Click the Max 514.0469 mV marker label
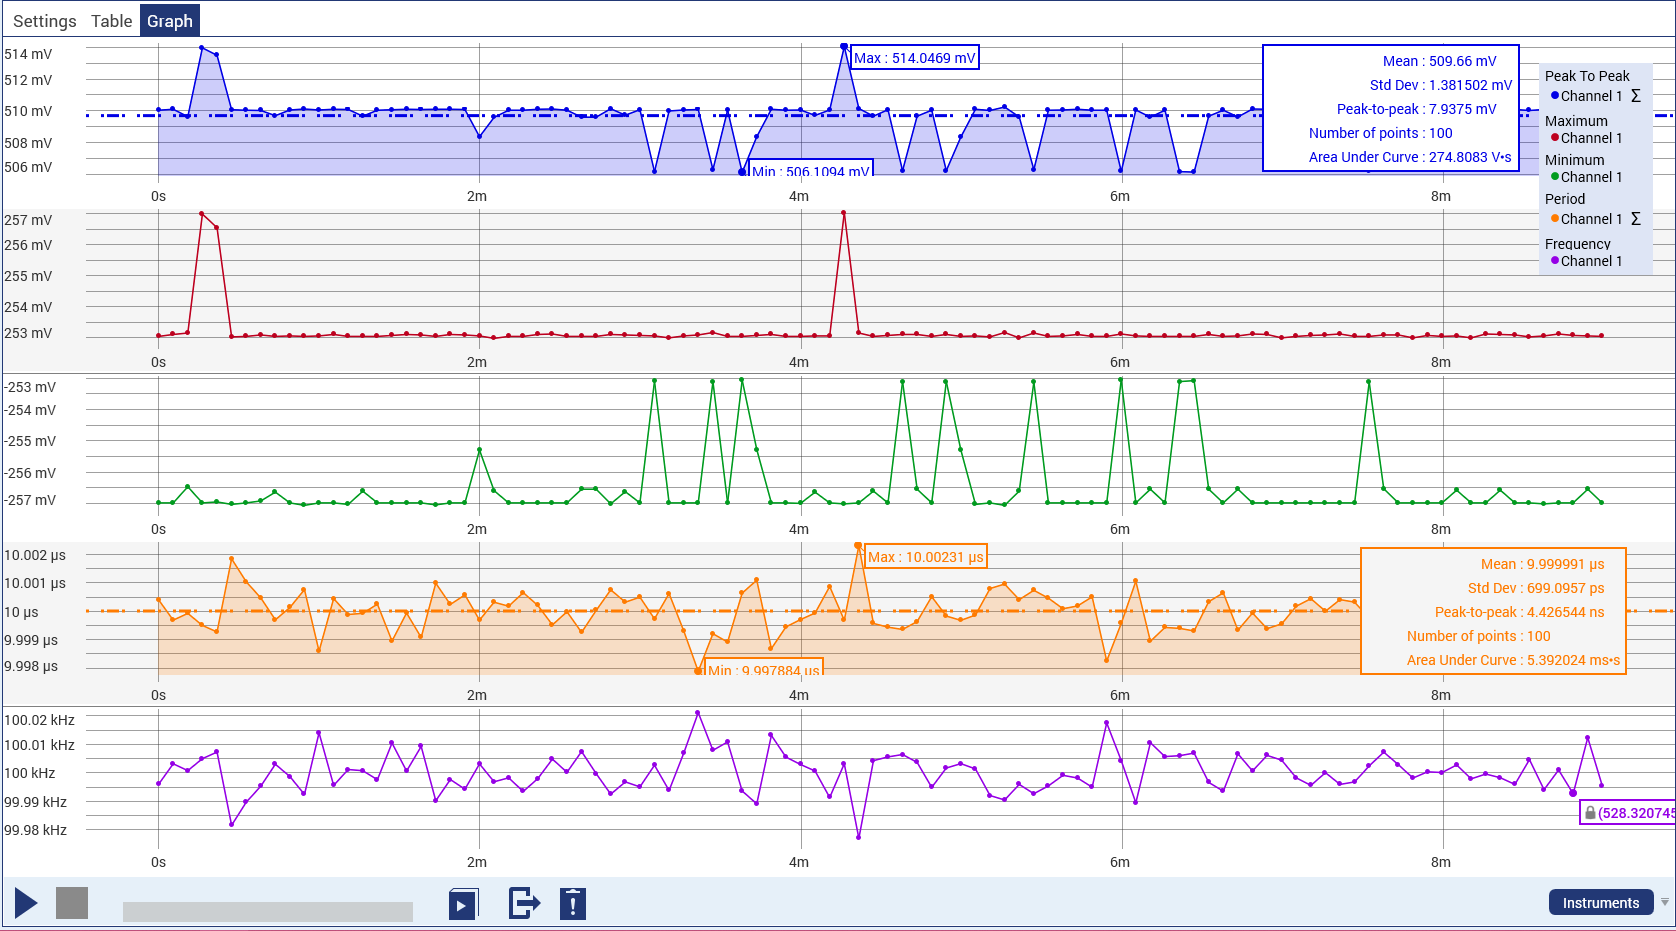Viewport: 1676px width, 931px height. click(x=914, y=58)
